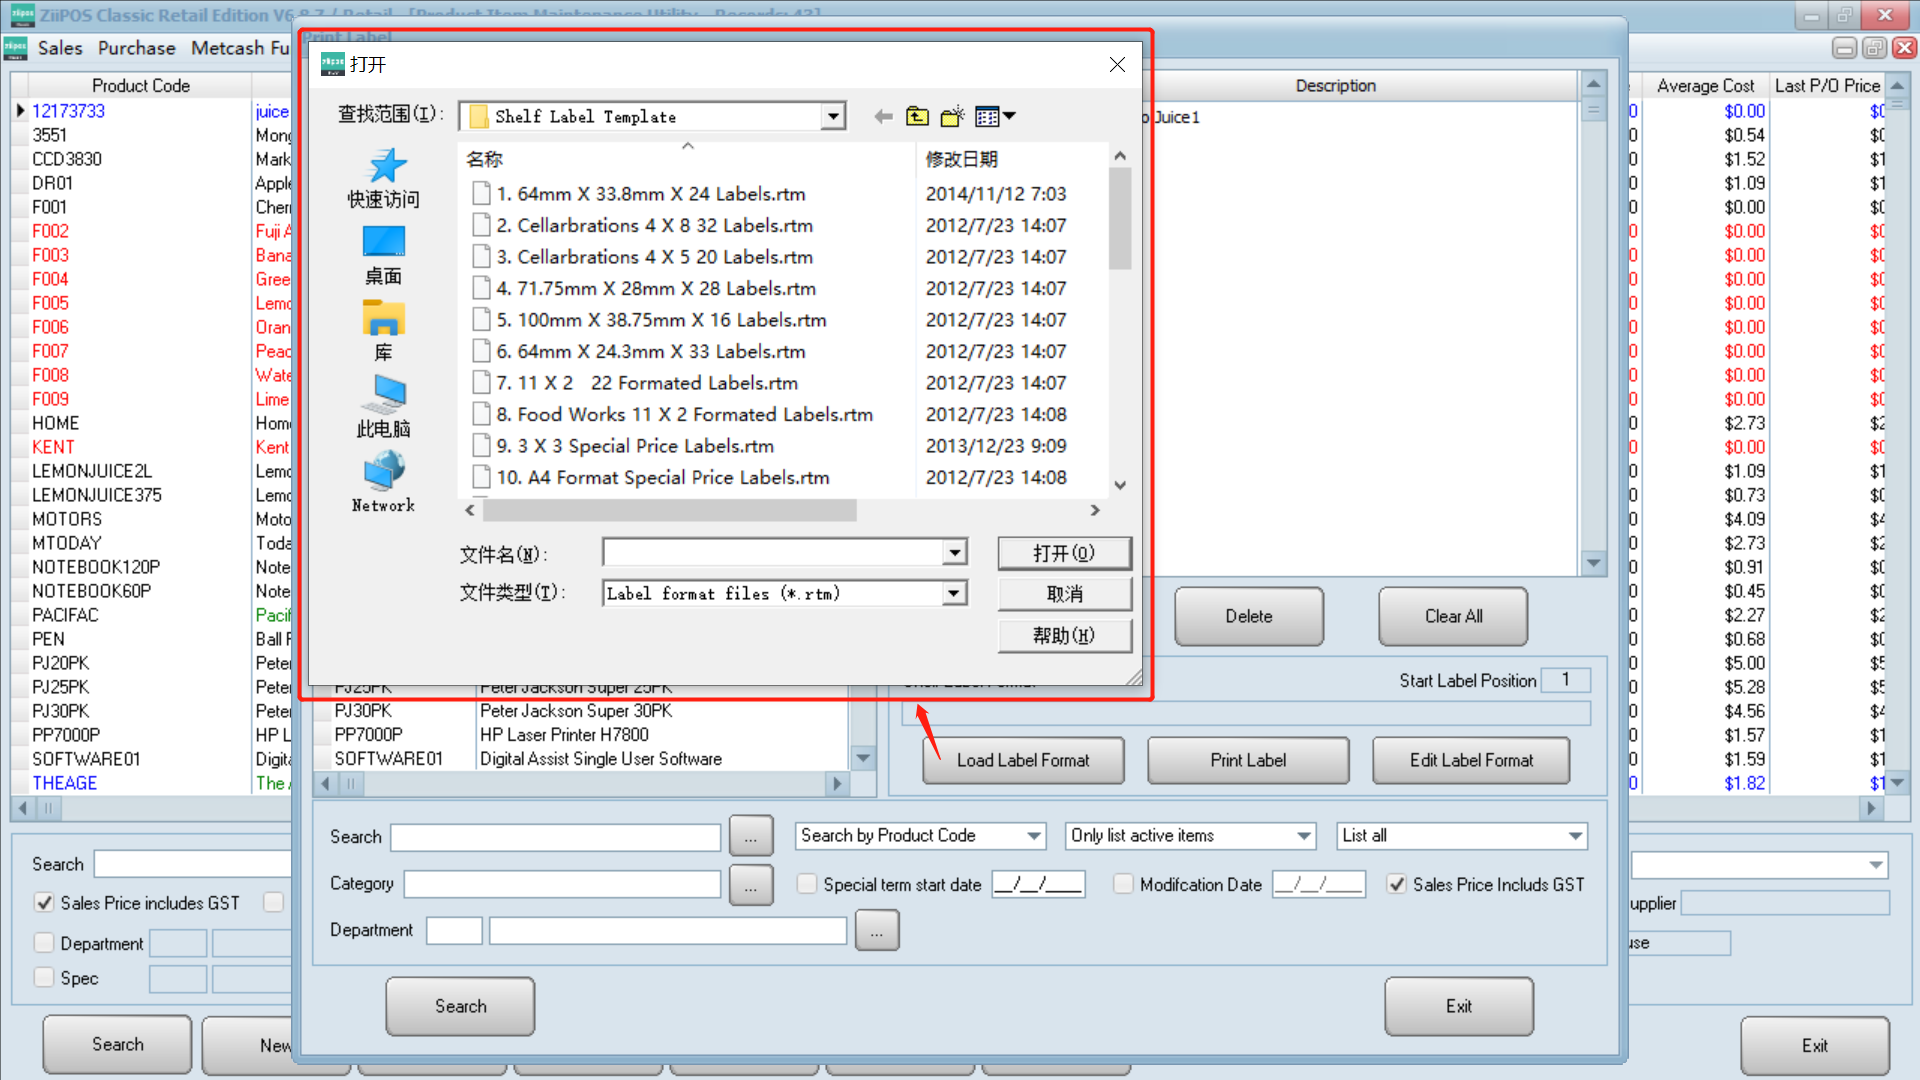Click inside the 文件名 input field
The height and width of the screenshot is (1080, 1920).
coord(770,552)
